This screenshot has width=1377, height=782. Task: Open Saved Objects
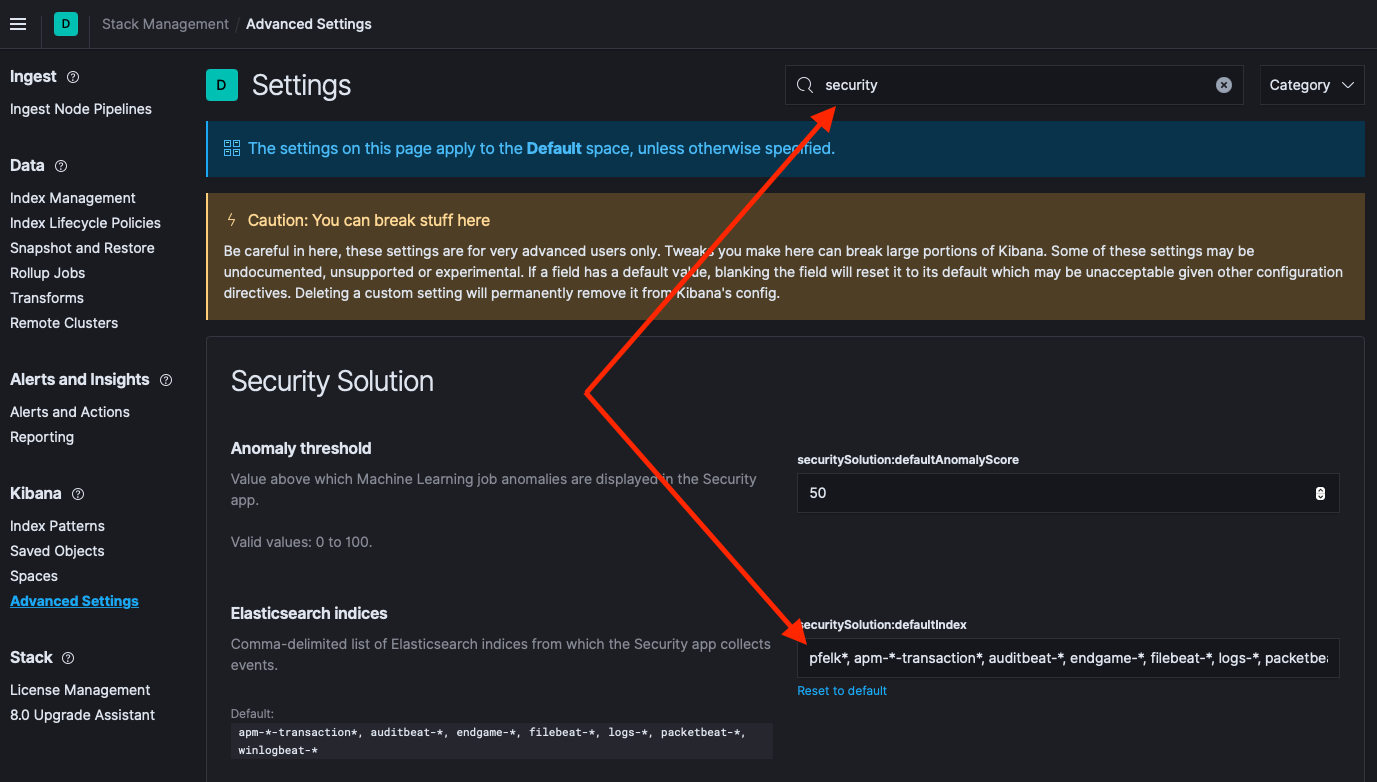click(57, 551)
